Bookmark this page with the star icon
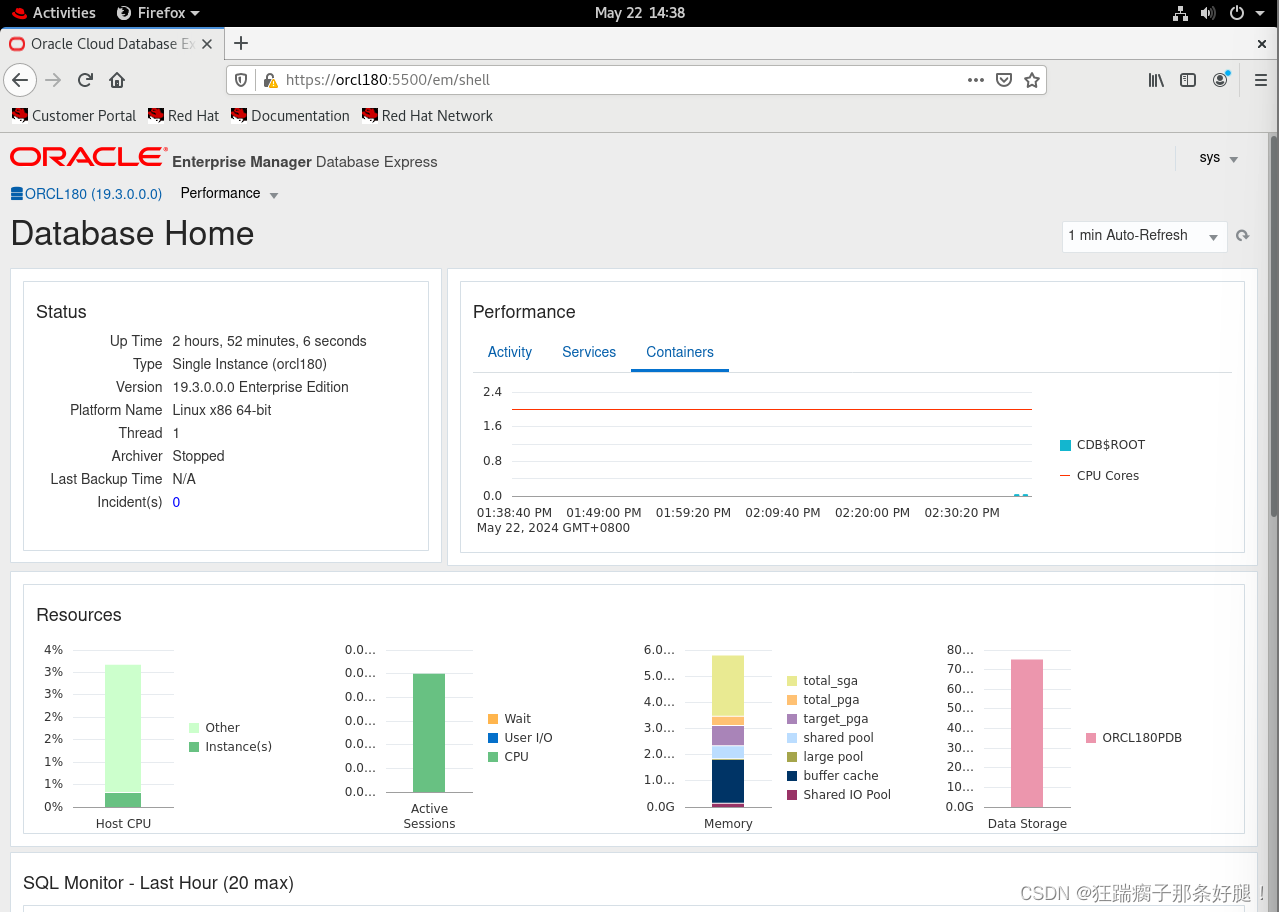 pyautogui.click(x=1032, y=80)
